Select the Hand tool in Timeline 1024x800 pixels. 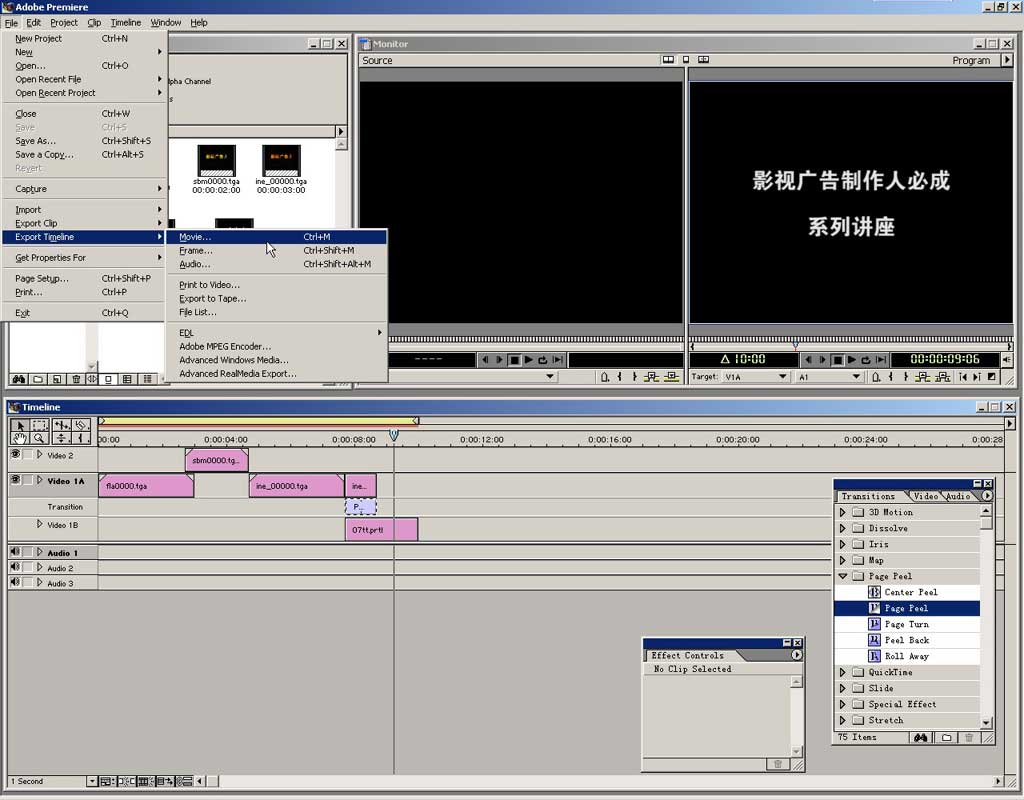tap(19, 438)
